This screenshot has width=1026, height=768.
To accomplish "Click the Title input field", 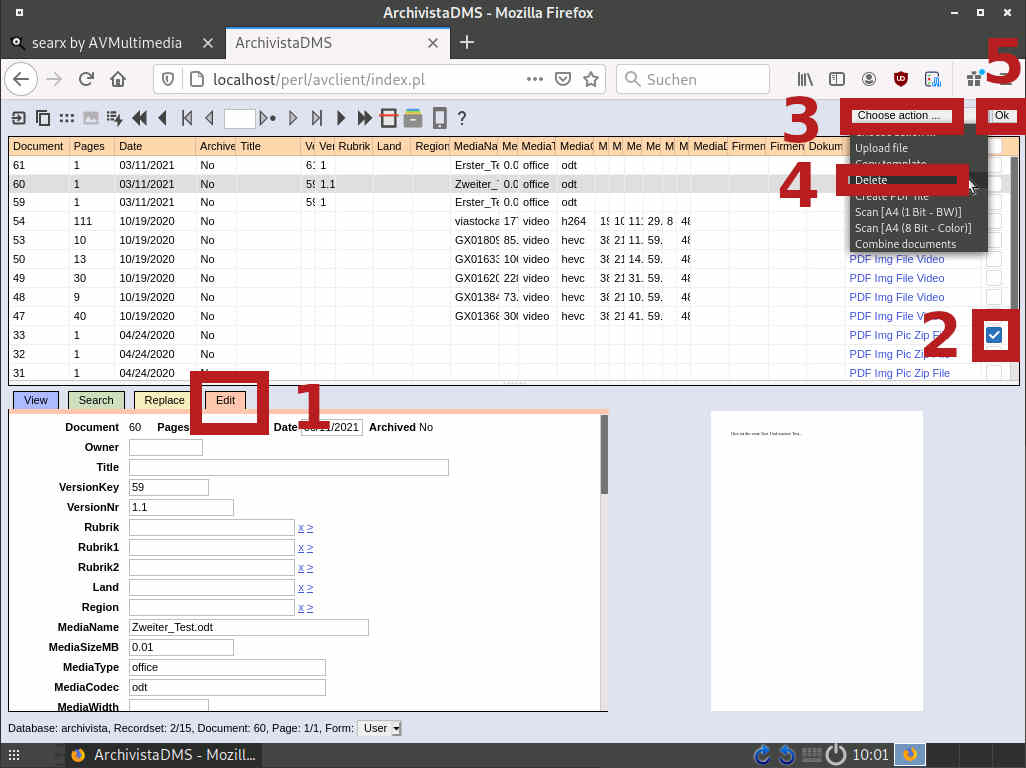I will point(289,467).
